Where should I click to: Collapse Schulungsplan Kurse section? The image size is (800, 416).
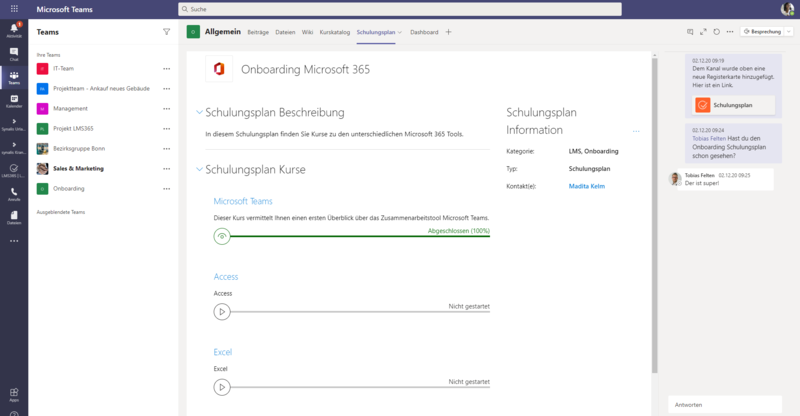click(199, 169)
